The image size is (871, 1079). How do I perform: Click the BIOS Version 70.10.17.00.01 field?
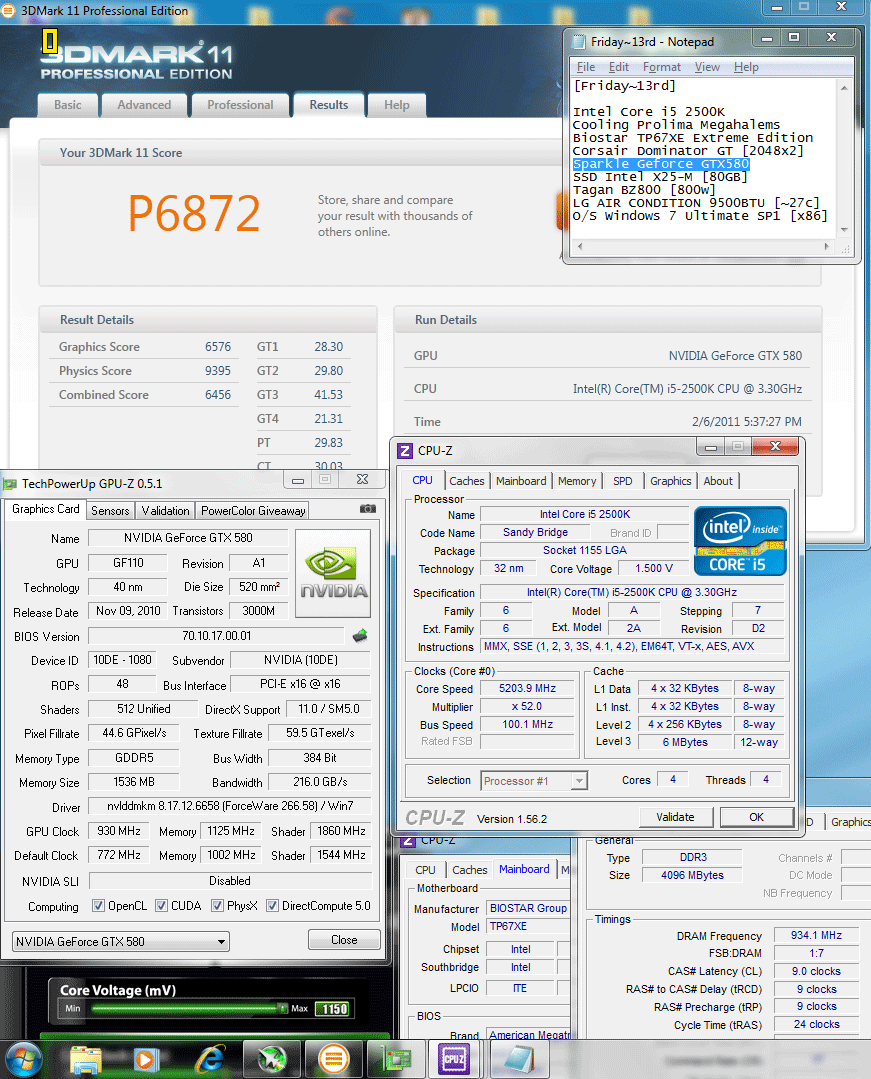pyautogui.click(x=216, y=636)
